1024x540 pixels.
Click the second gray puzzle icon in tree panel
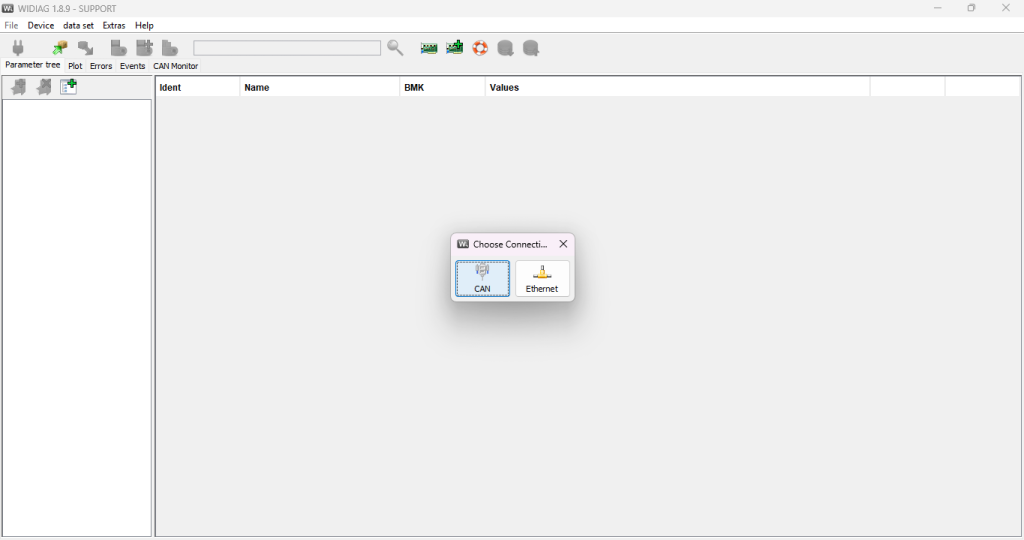(44, 87)
